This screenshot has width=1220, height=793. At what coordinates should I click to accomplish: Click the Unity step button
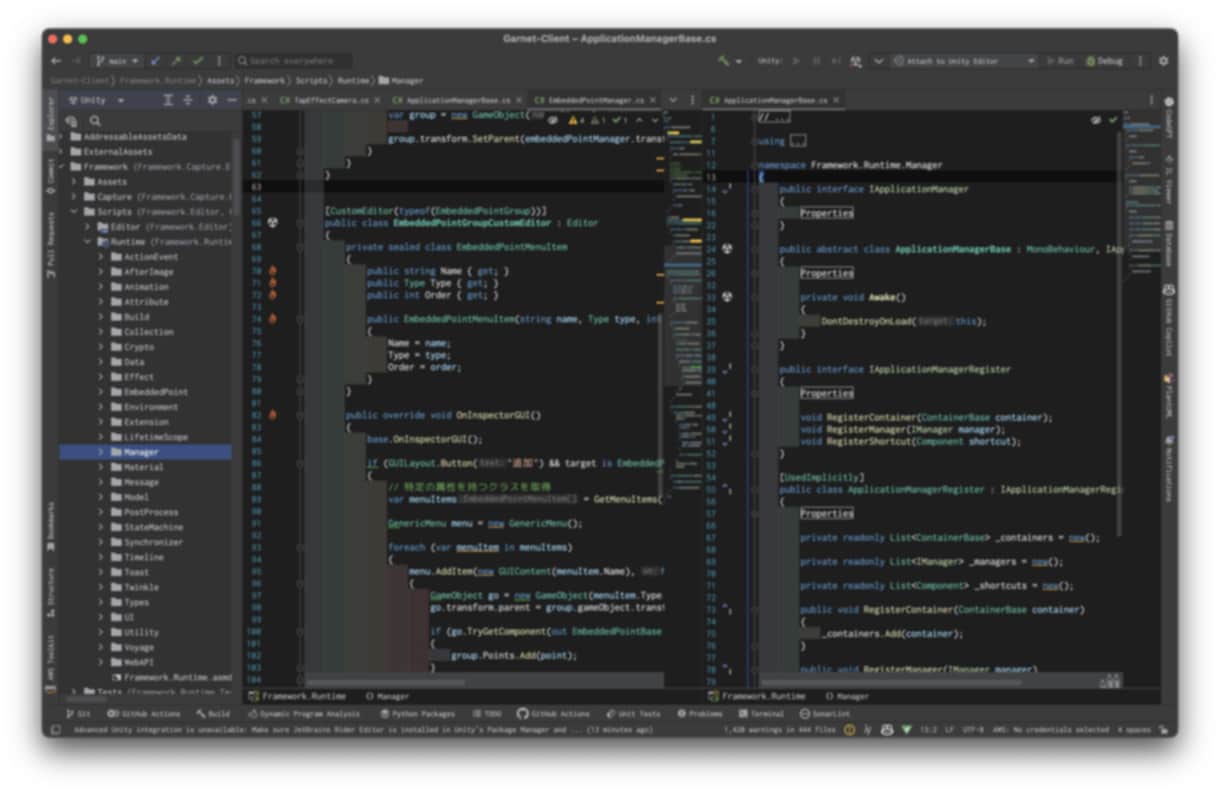coord(836,61)
